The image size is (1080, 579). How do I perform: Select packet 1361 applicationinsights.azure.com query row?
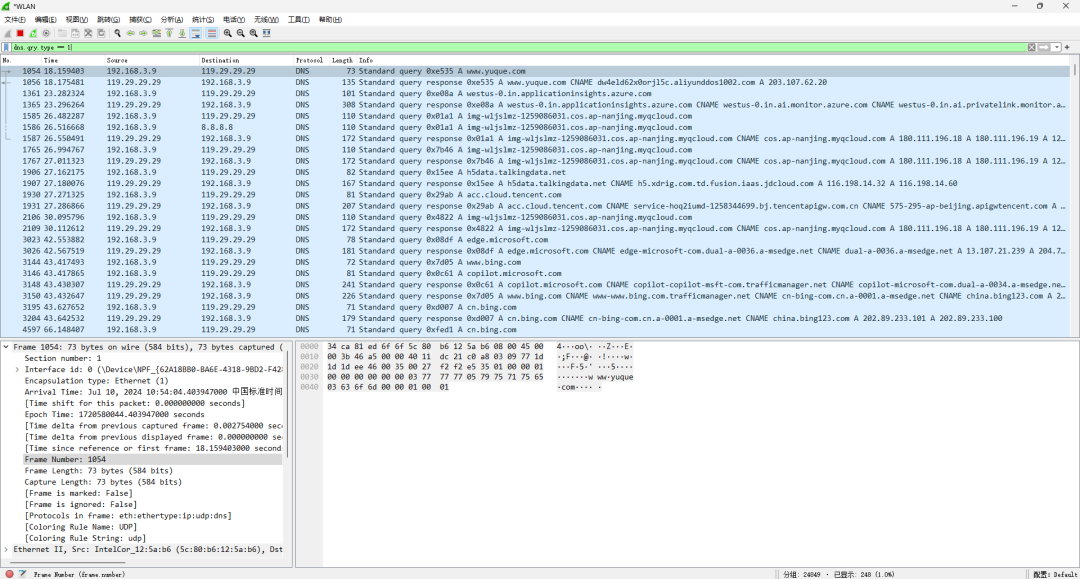[x=536, y=94]
